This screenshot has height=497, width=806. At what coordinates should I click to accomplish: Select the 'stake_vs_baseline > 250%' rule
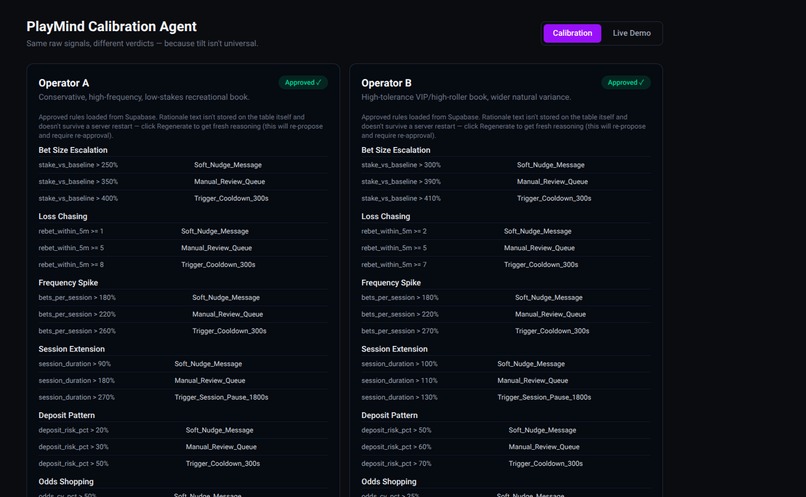click(x=78, y=165)
